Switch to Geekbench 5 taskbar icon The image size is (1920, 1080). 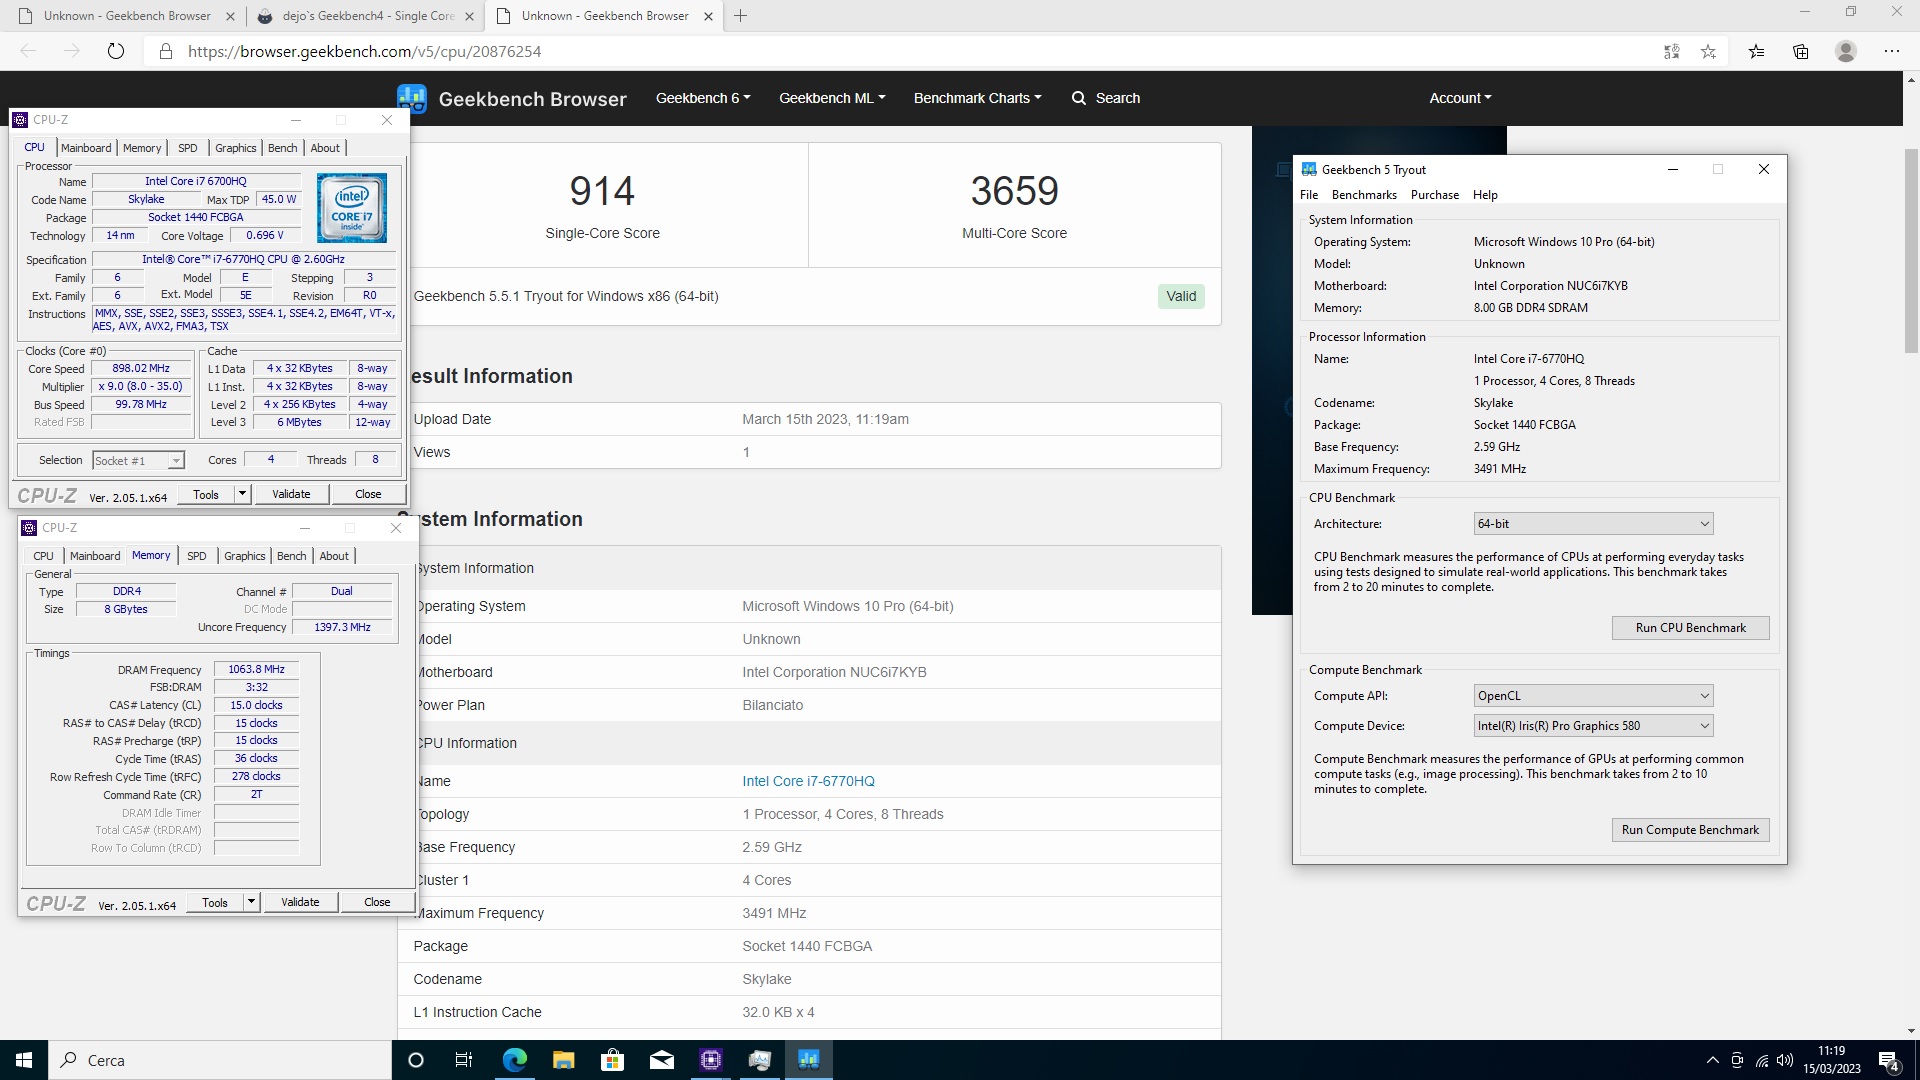(808, 1060)
